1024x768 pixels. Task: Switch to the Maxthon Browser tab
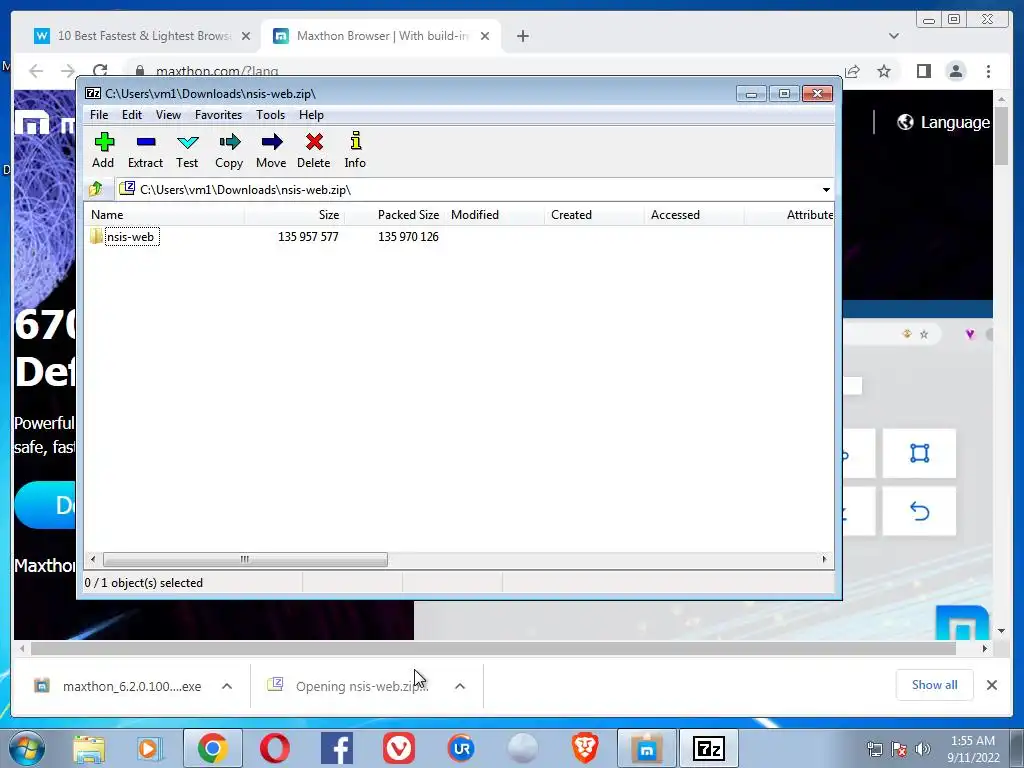point(382,36)
